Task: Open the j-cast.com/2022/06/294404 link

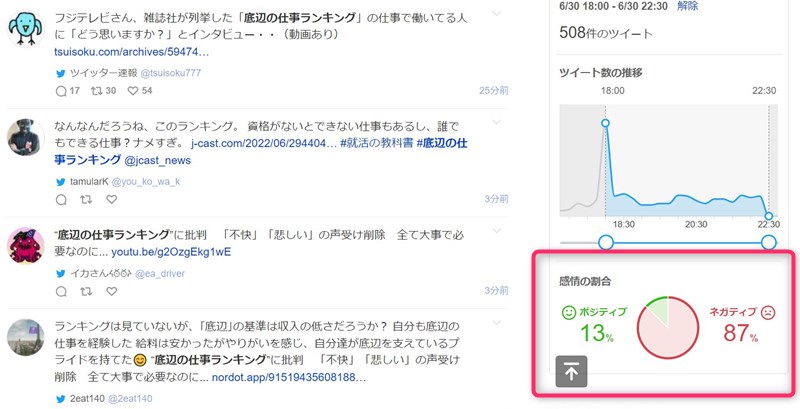Action: click(x=264, y=144)
